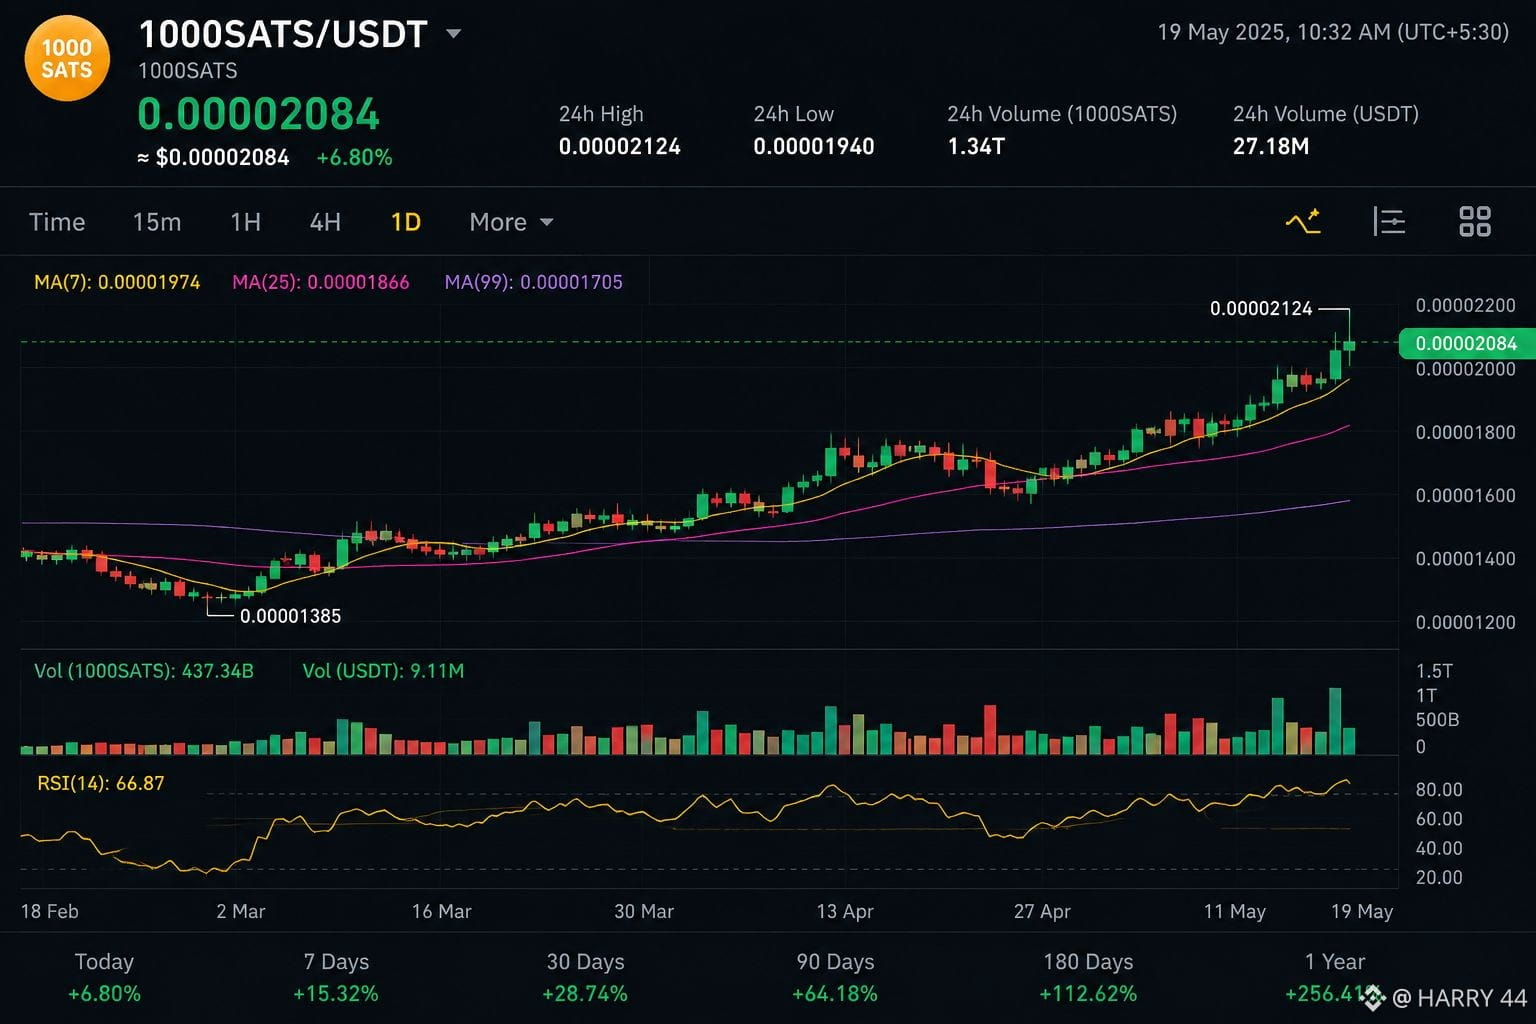This screenshot has height=1024, width=1536.
Task: Click the MA(25) indicator label
Action: (321, 282)
